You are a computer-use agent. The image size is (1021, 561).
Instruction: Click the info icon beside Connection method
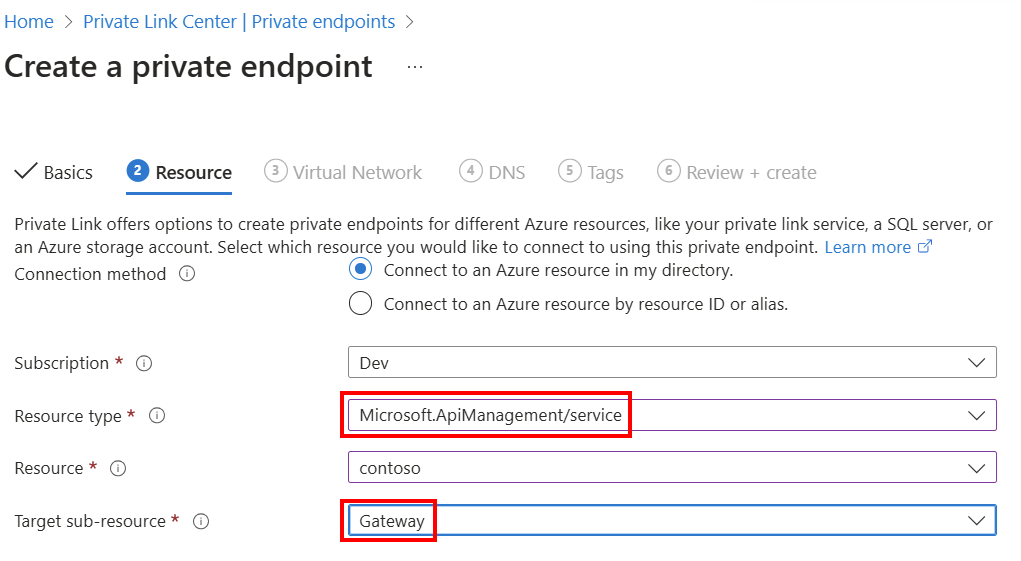(x=187, y=274)
